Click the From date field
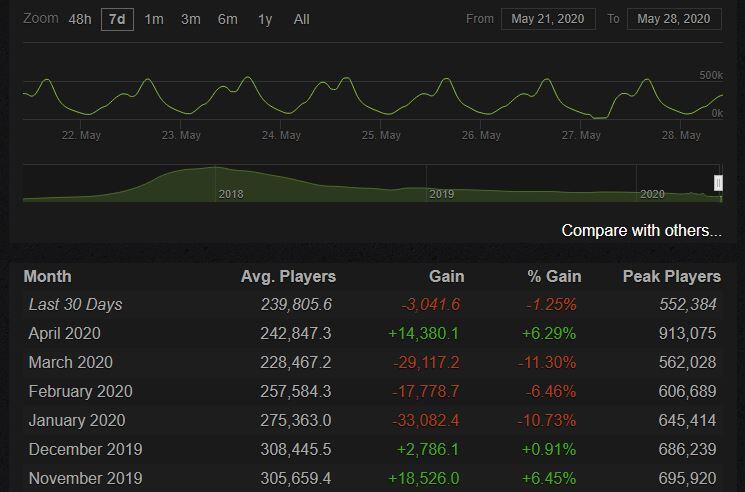 [549, 19]
